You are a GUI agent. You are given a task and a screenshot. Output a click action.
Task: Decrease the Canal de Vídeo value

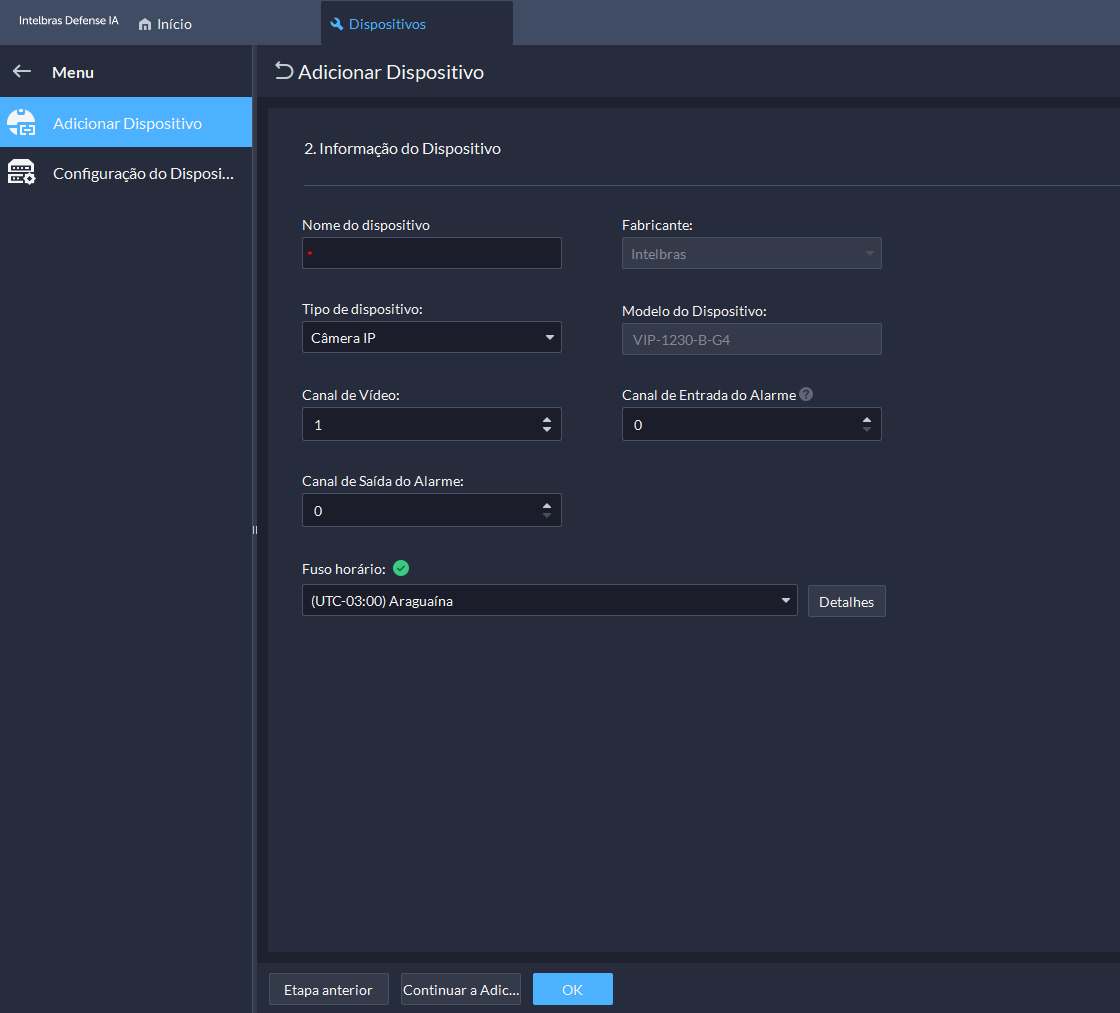547,429
